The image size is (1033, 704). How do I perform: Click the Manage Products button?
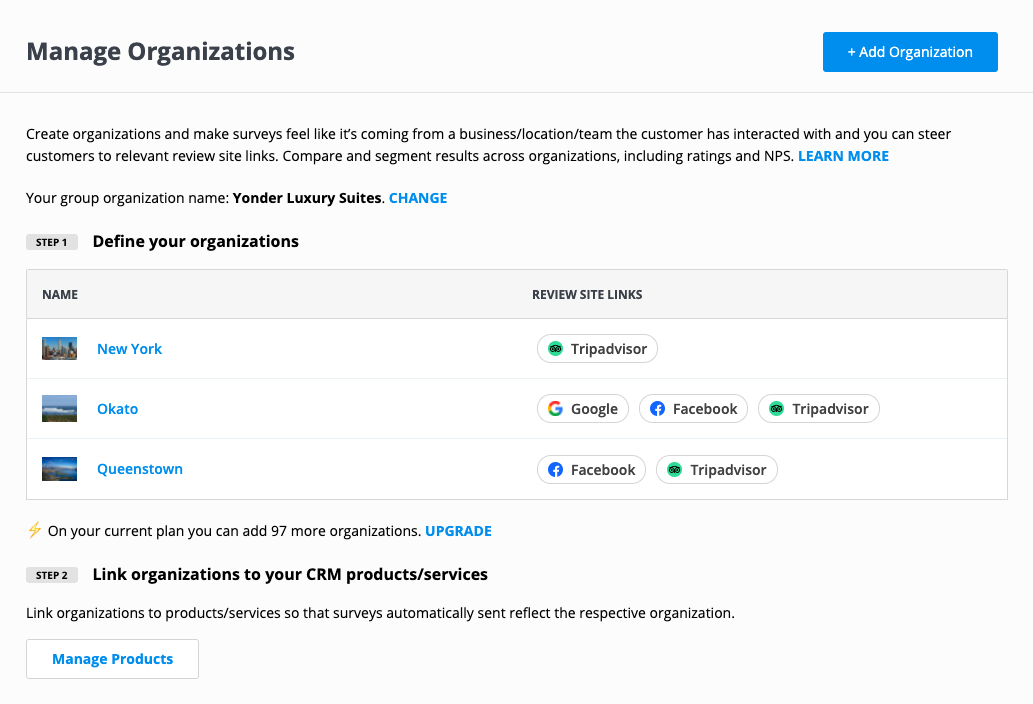pos(113,659)
